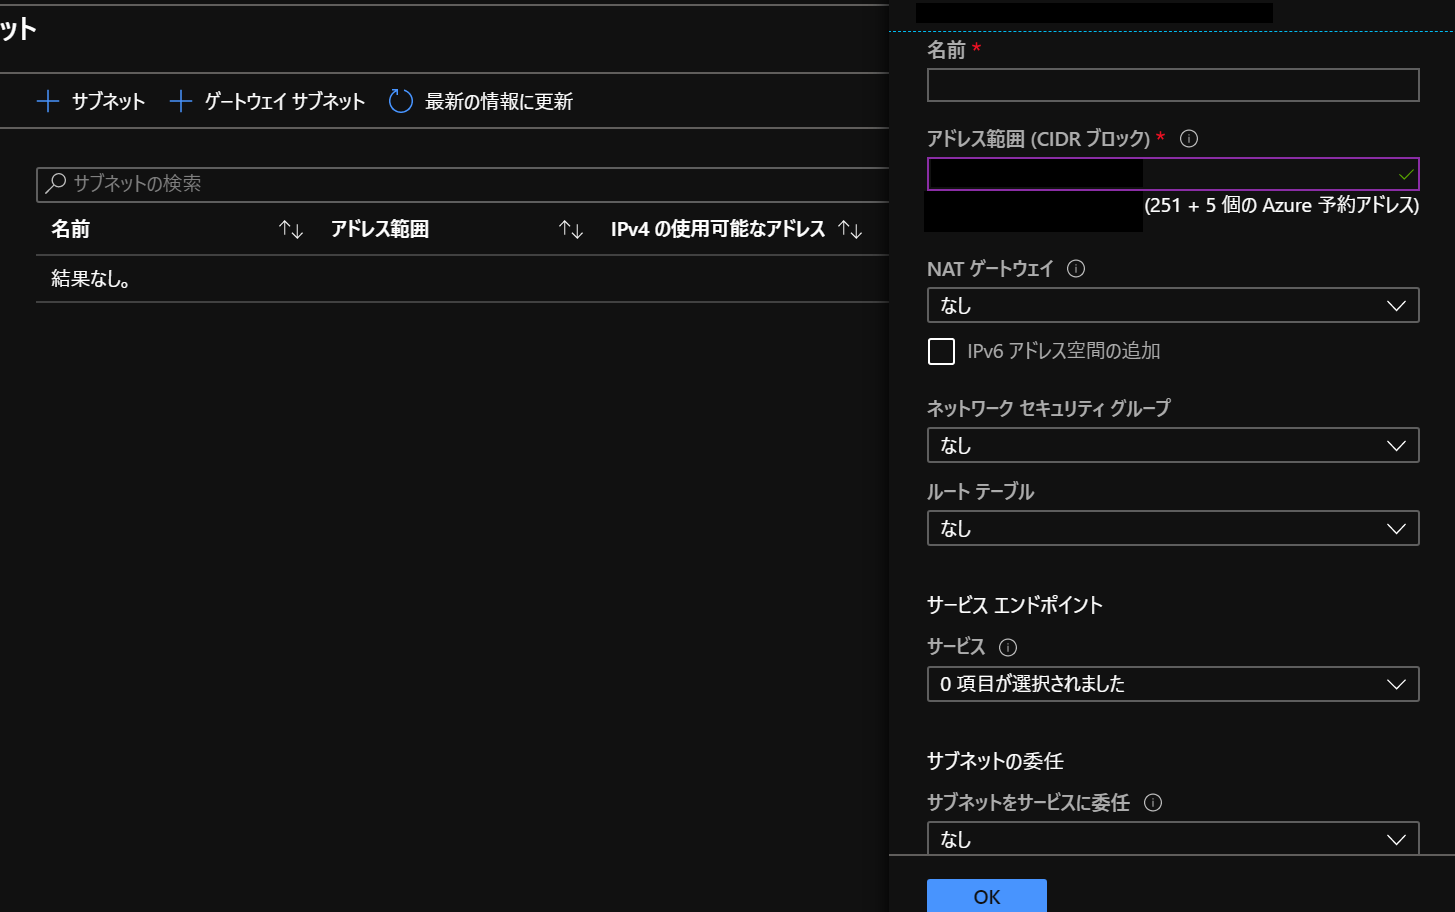Click the plus icon to add a subnet
Viewport: 1455px width, 912px height.
[48, 101]
